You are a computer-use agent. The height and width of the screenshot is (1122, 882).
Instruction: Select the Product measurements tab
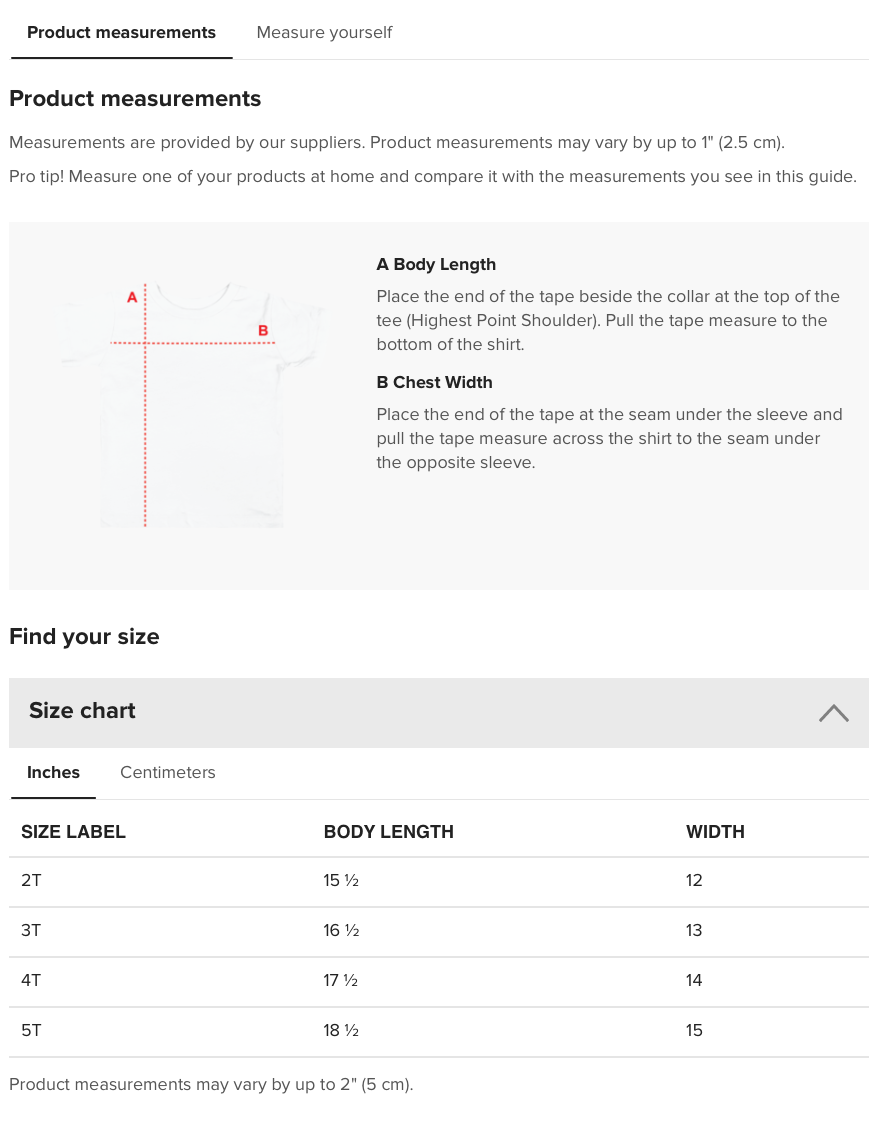pyautogui.click(x=121, y=33)
